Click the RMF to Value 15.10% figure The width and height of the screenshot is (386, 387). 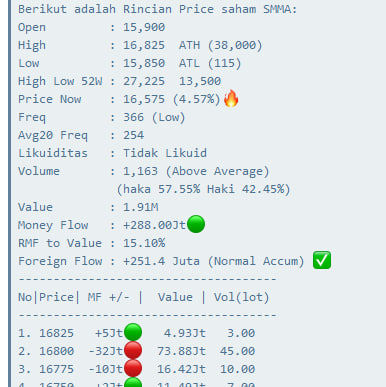tap(144, 243)
